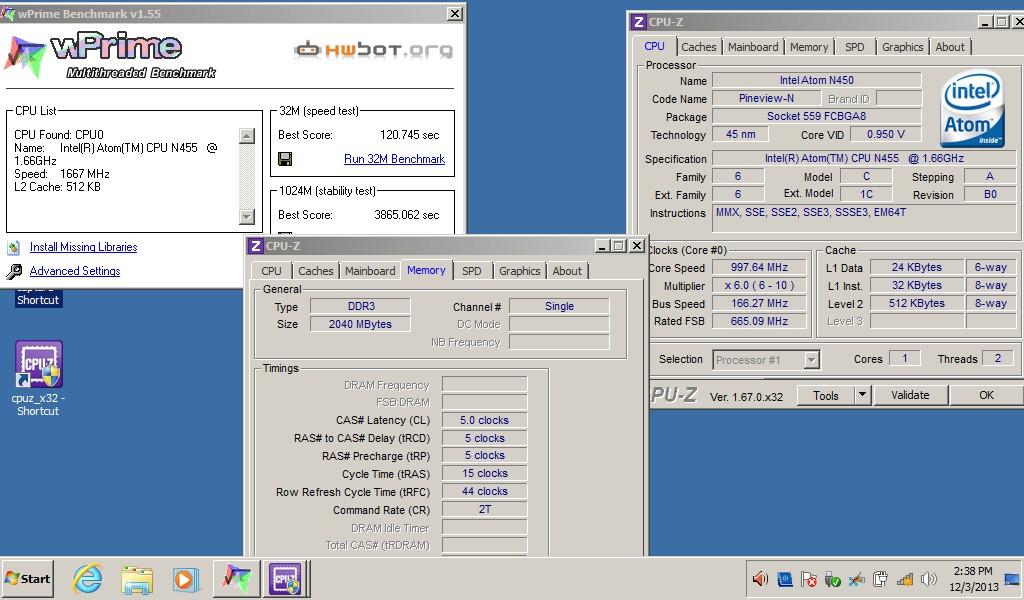Switch to Caches tab in right CPU-Z window
1024x600 pixels.
pyautogui.click(x=698, y=47)
